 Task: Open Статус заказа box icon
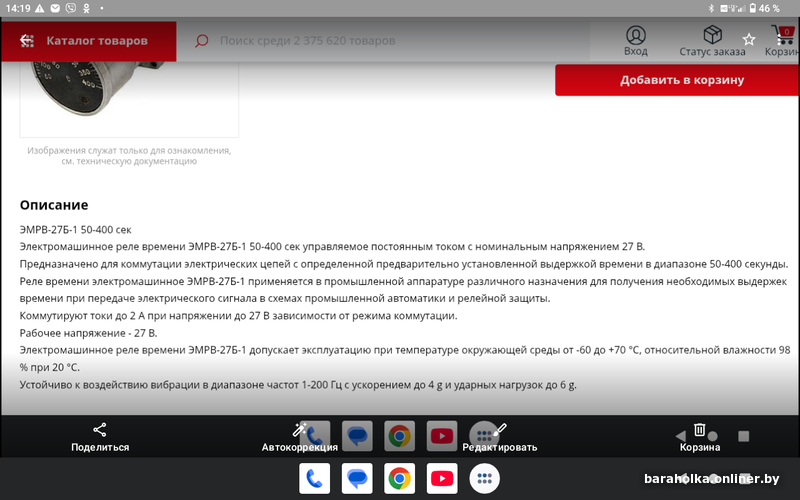point(712,35)
